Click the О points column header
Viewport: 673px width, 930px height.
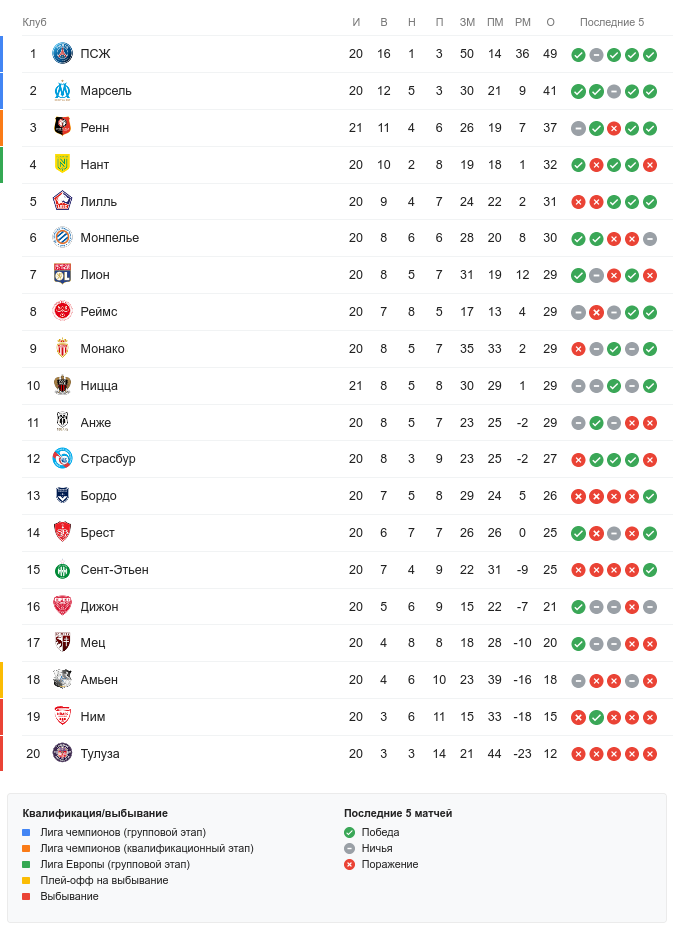pyautogui.click(x=550, y=22)
